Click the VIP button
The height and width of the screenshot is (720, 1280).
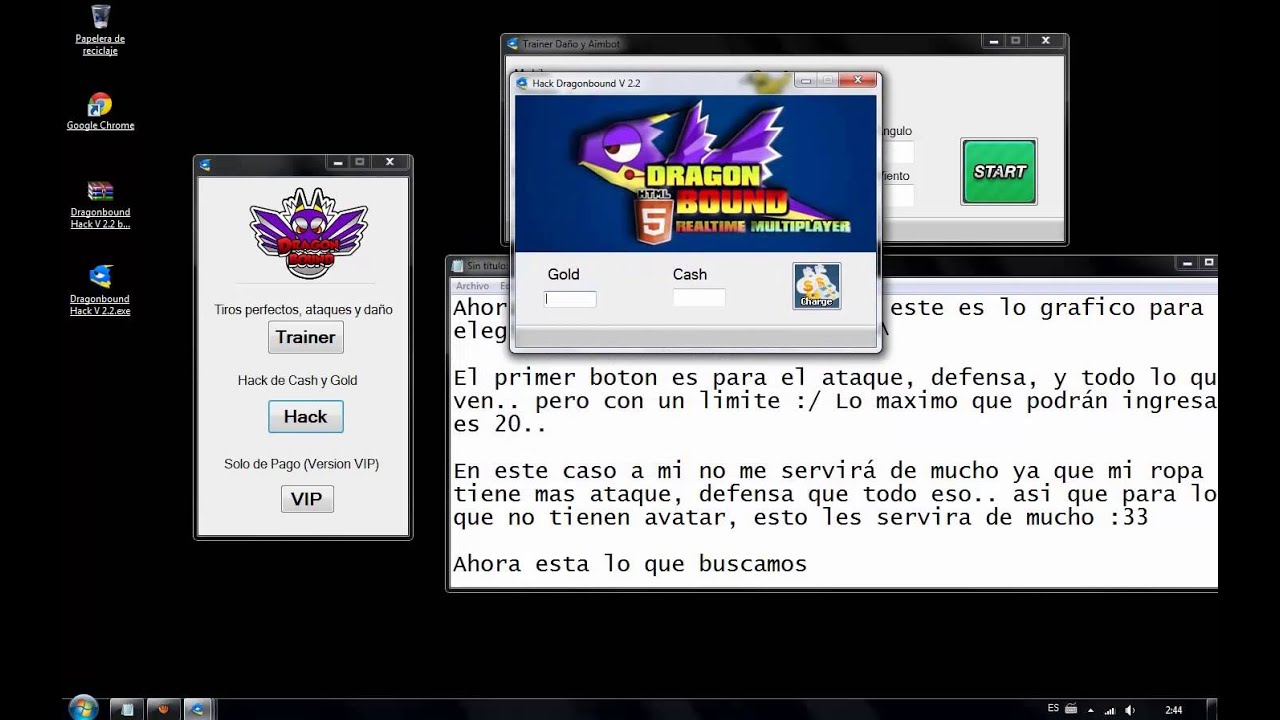(x=307, y=499)
